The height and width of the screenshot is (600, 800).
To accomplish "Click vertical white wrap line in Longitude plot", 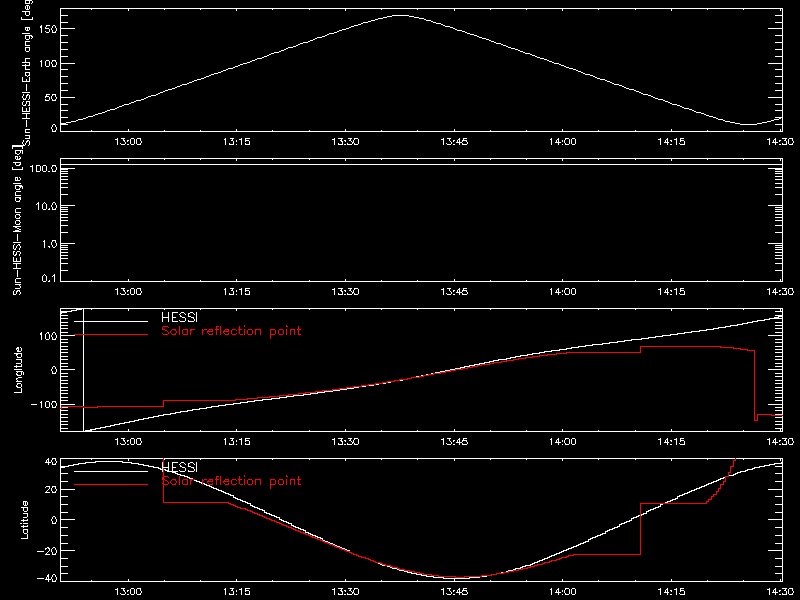I will [x=83, y=370].
